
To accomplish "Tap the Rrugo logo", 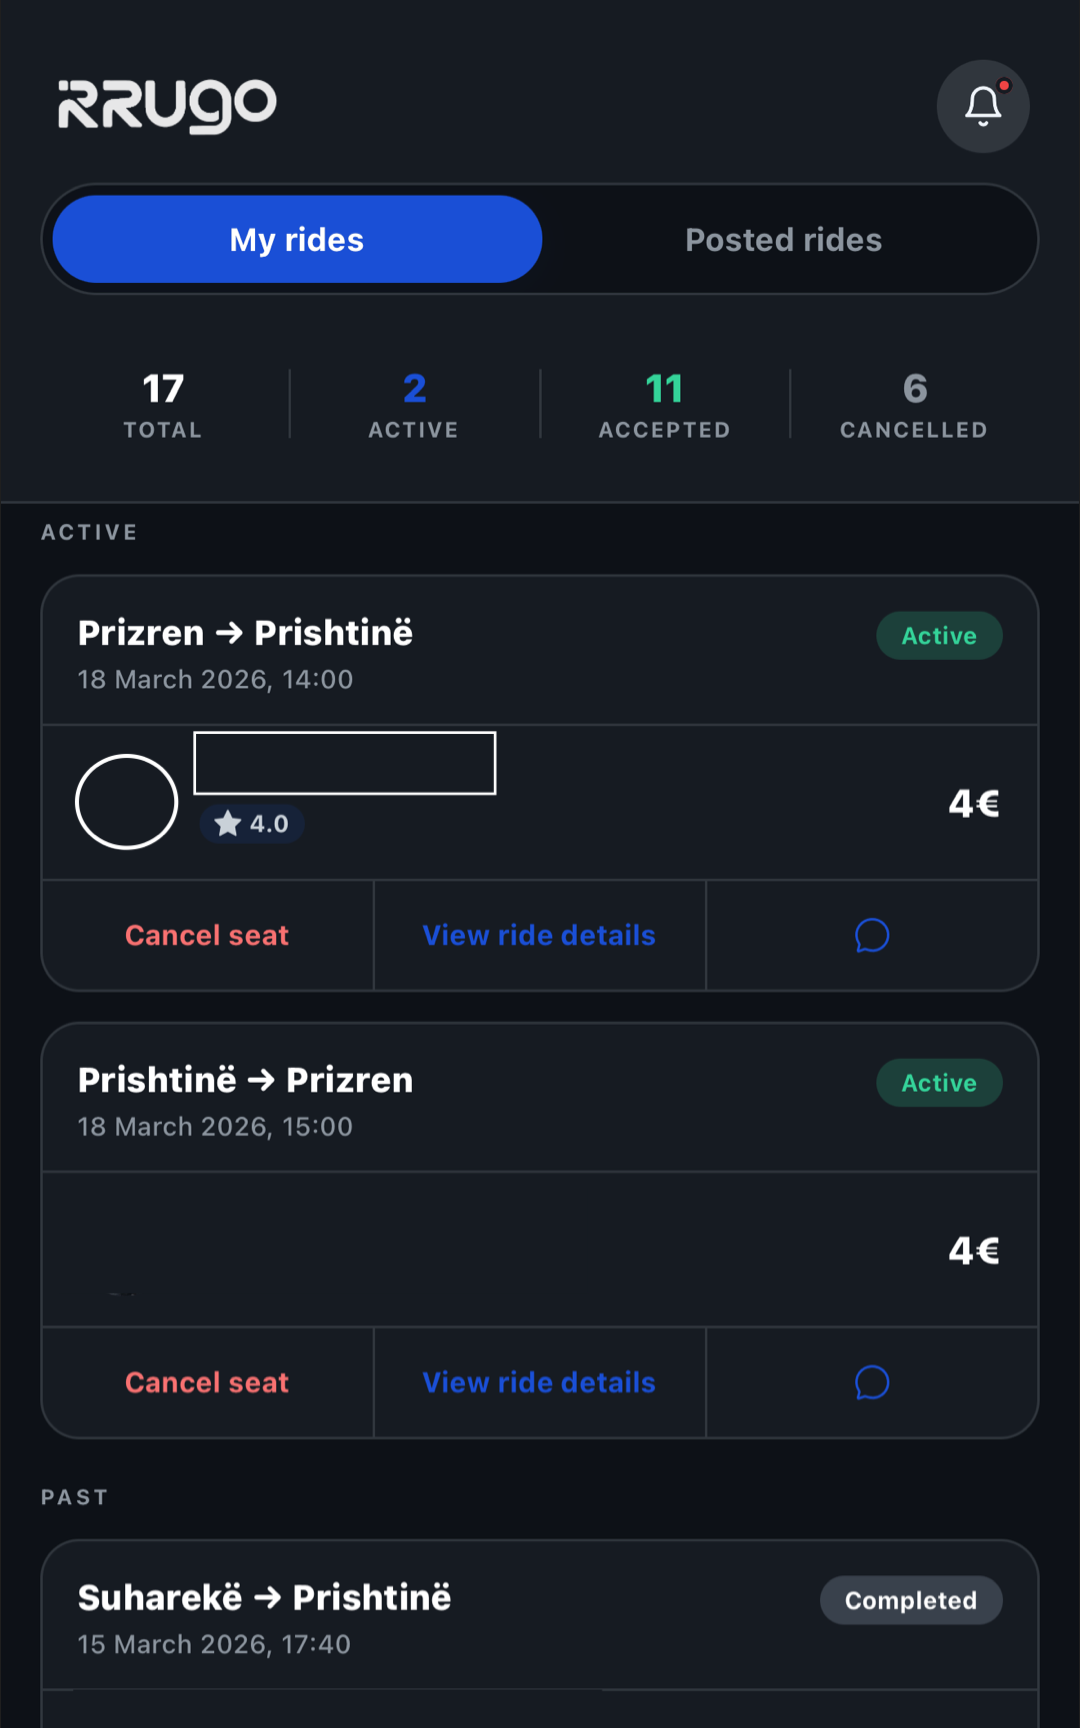I will point(167,105).
